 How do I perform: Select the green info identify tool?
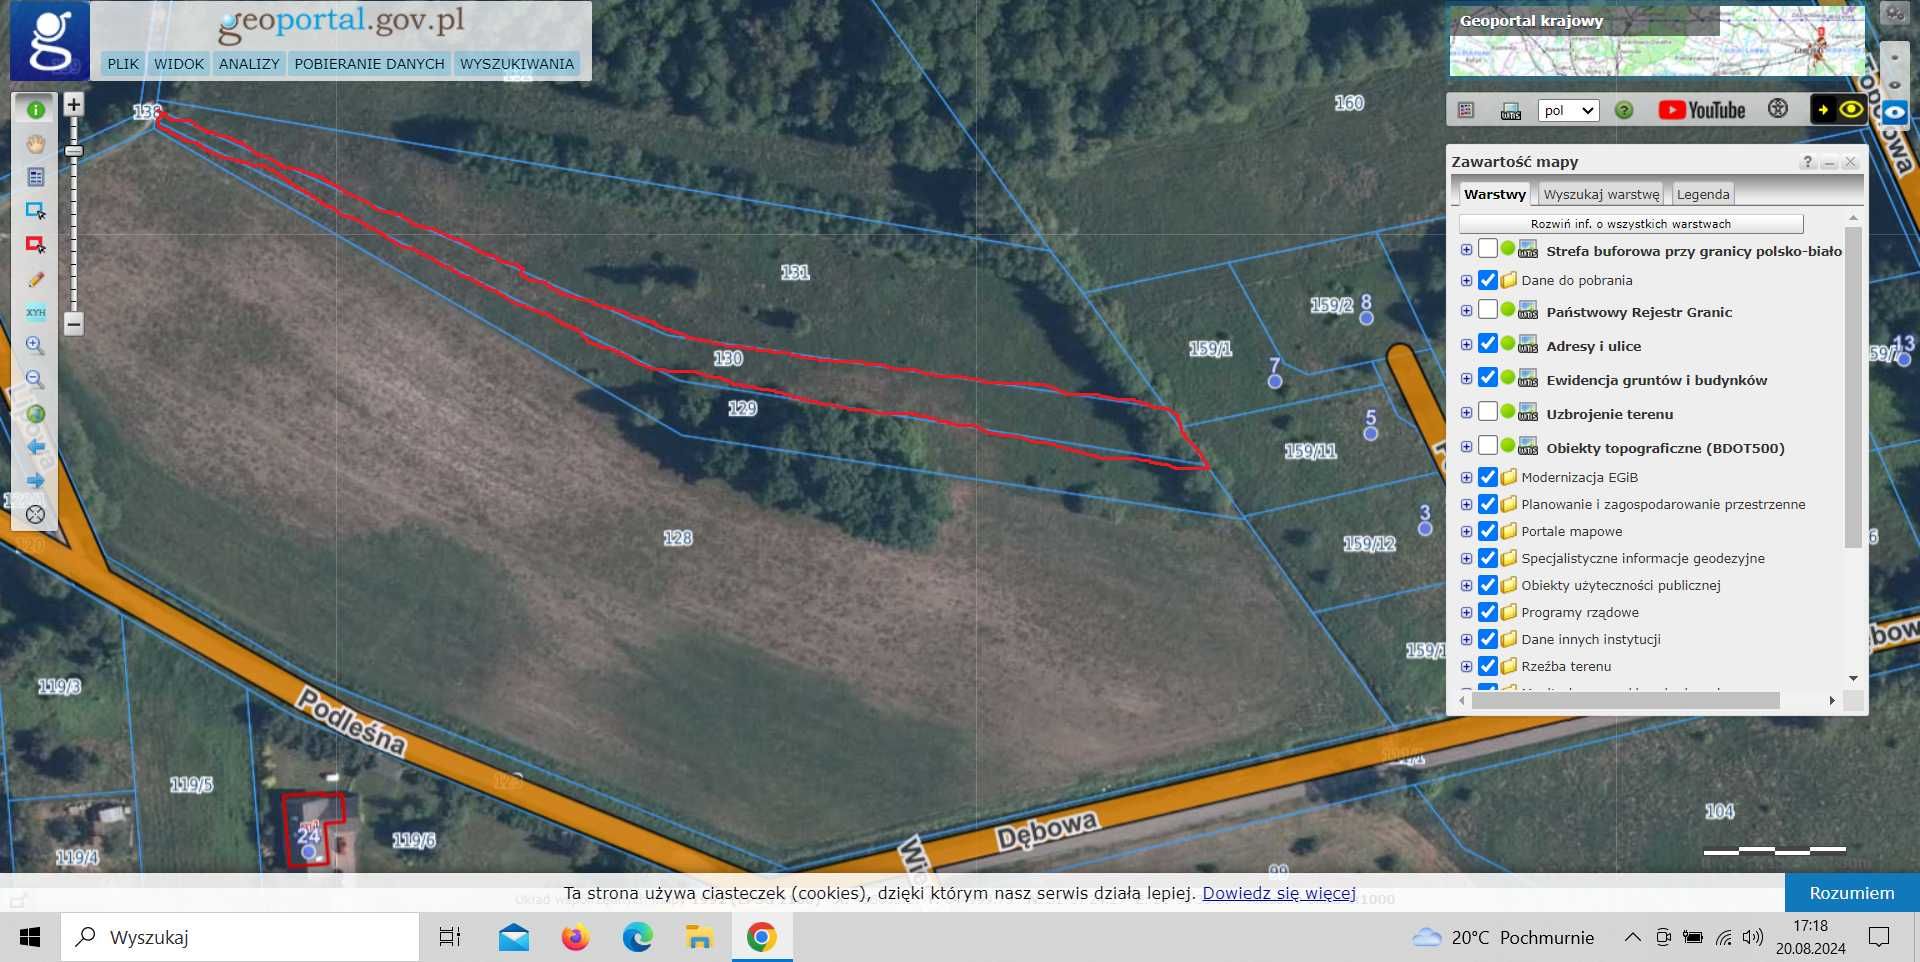click(x=36, y=110)
